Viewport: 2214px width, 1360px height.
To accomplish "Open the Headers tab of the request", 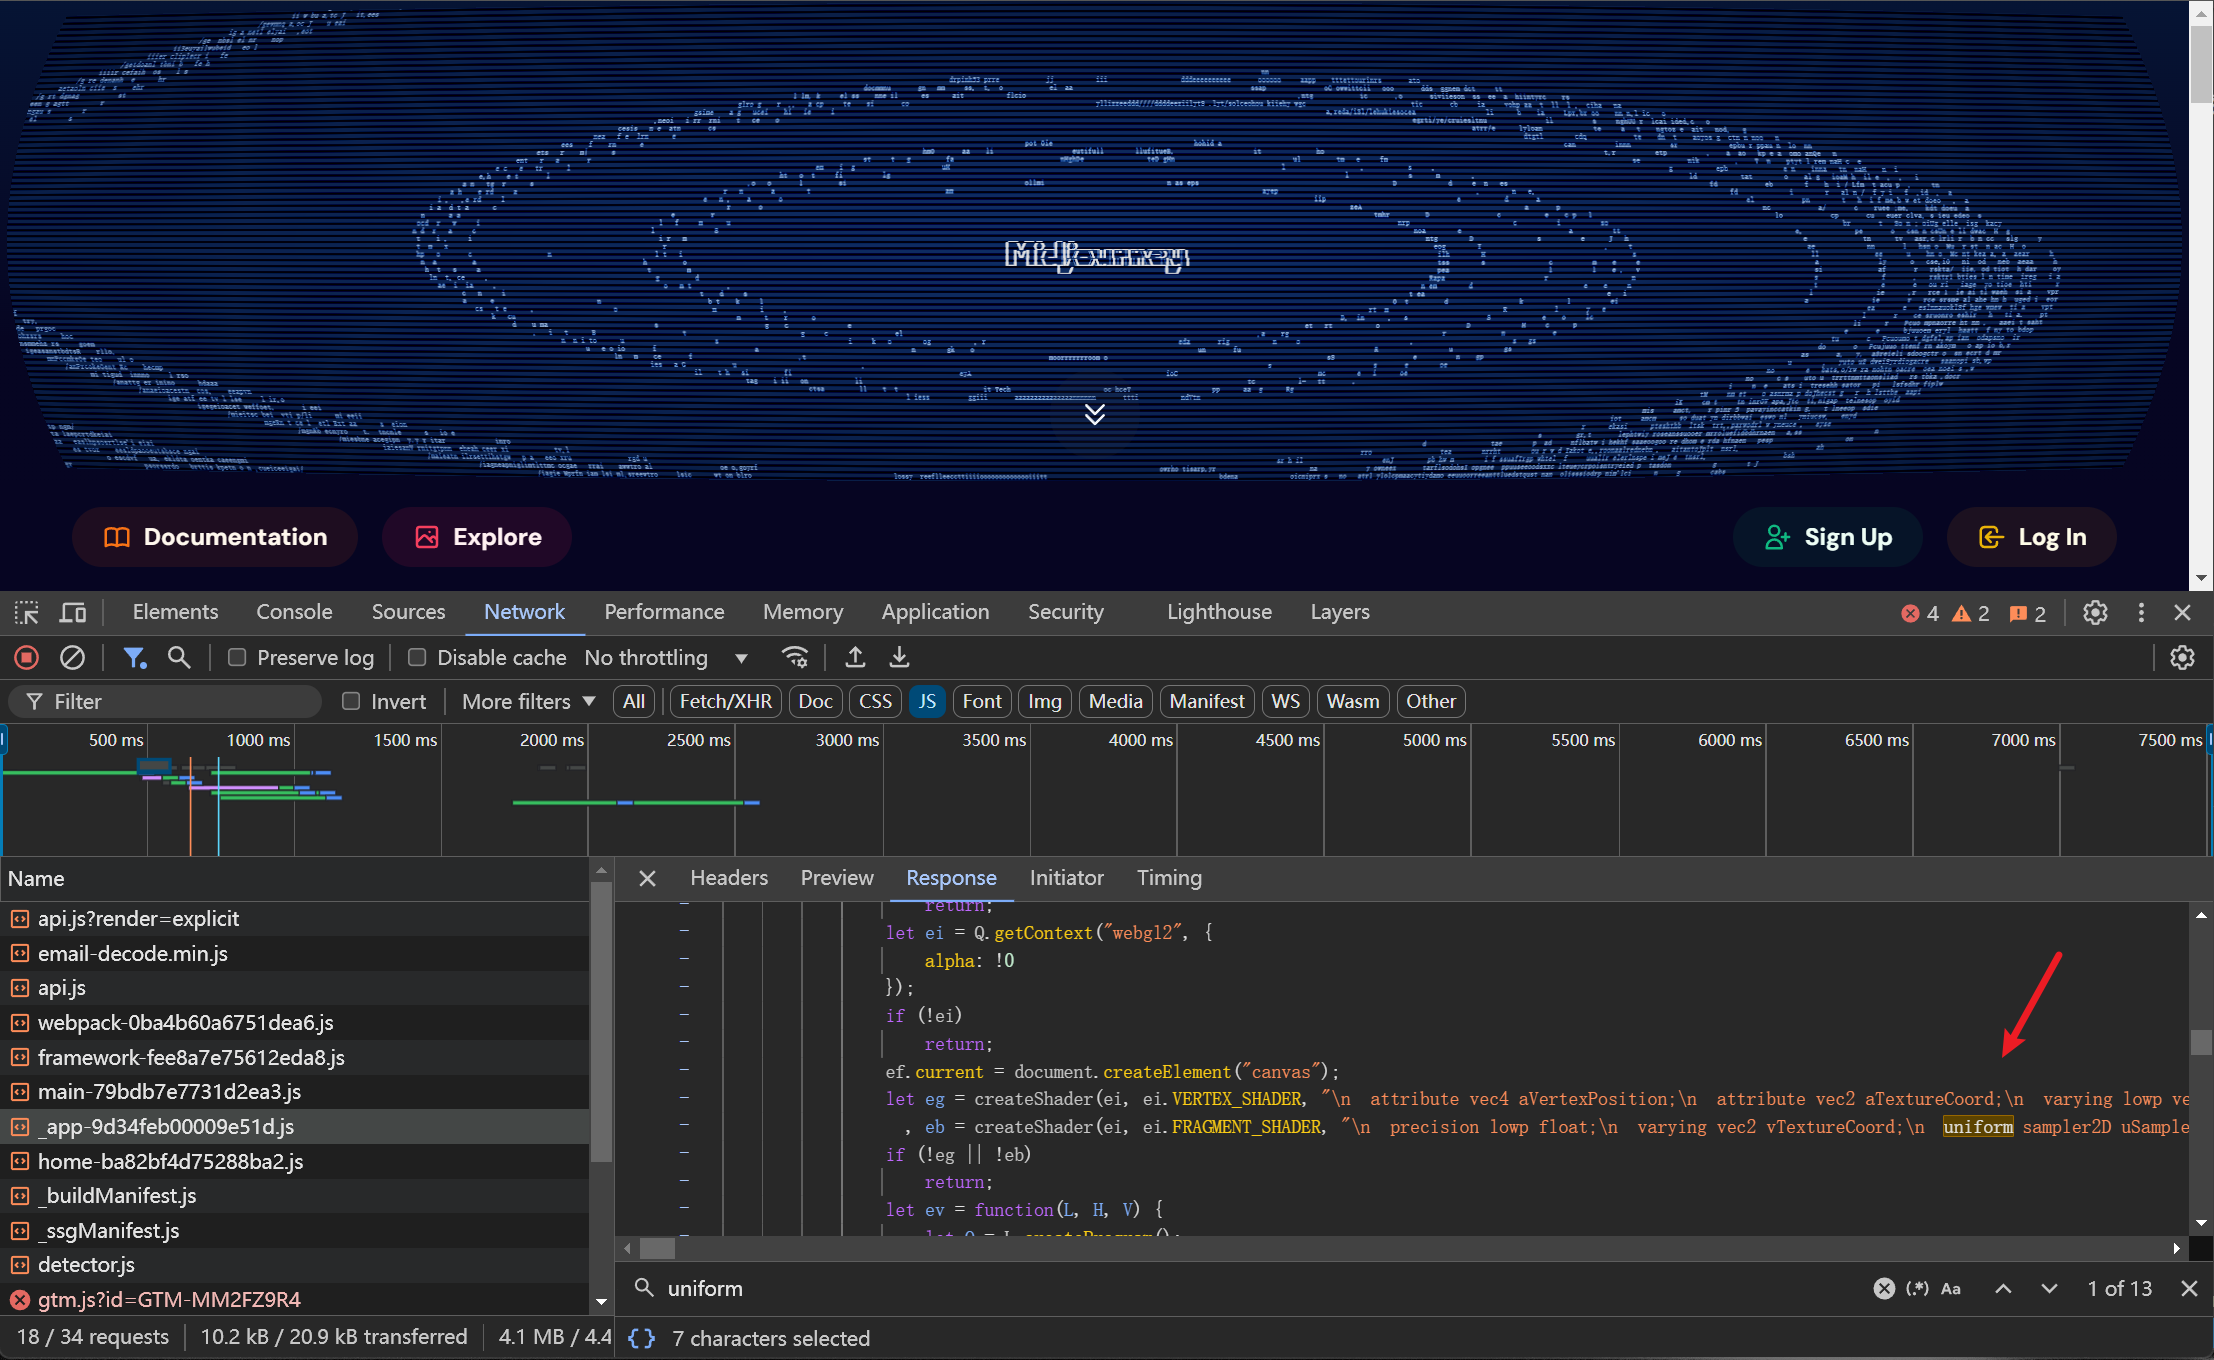I will pyautogui.click(x=729, y=877).
